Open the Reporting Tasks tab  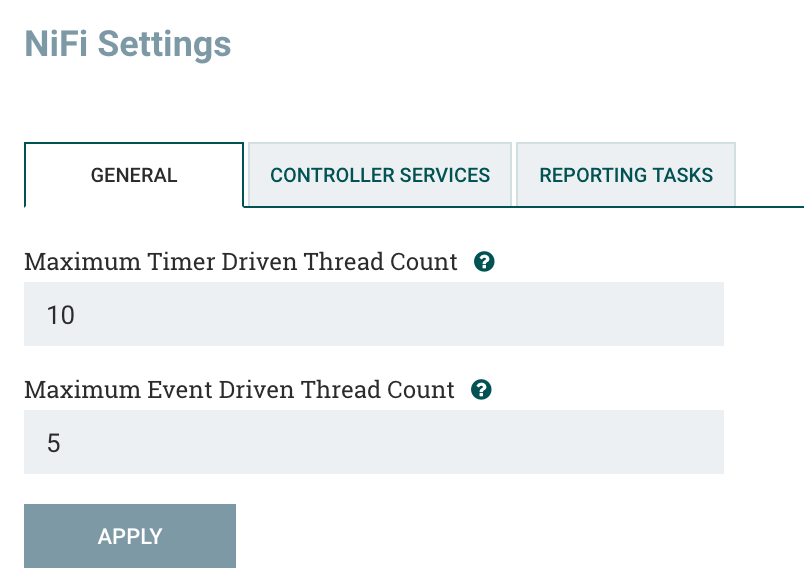click(x=626, y=175)
